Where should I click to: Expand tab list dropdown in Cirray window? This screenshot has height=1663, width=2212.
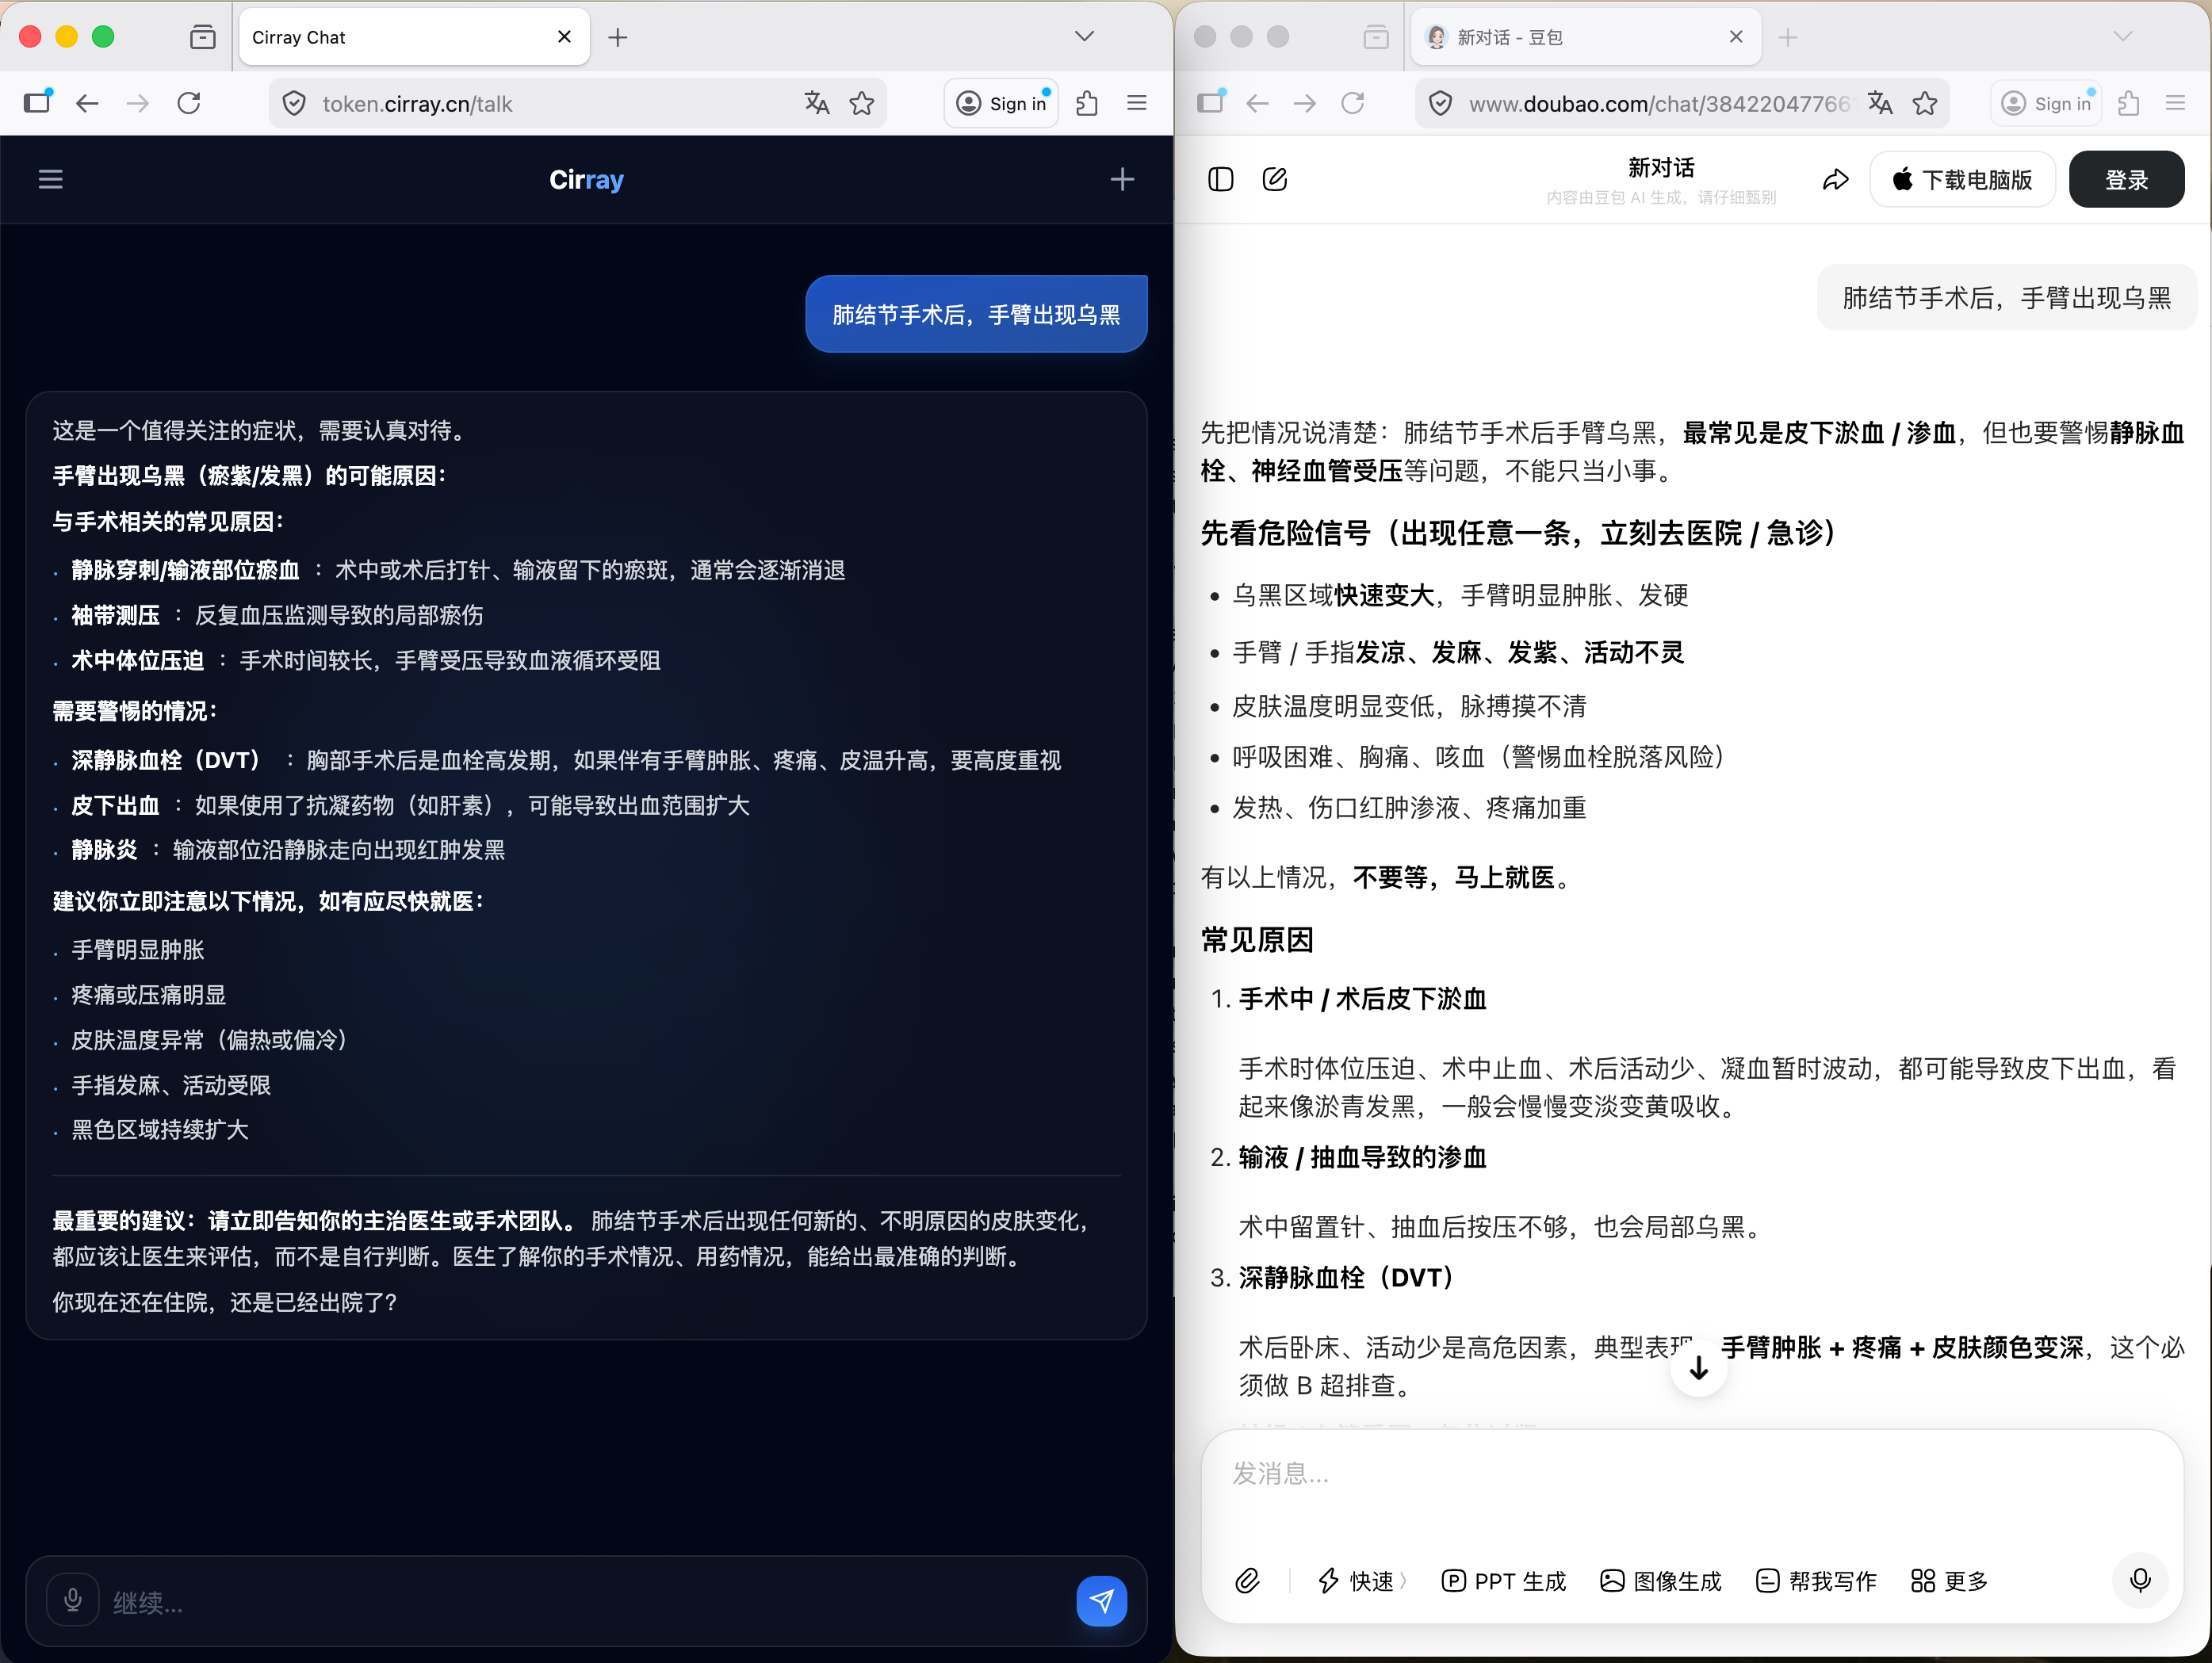(1084, 37)
